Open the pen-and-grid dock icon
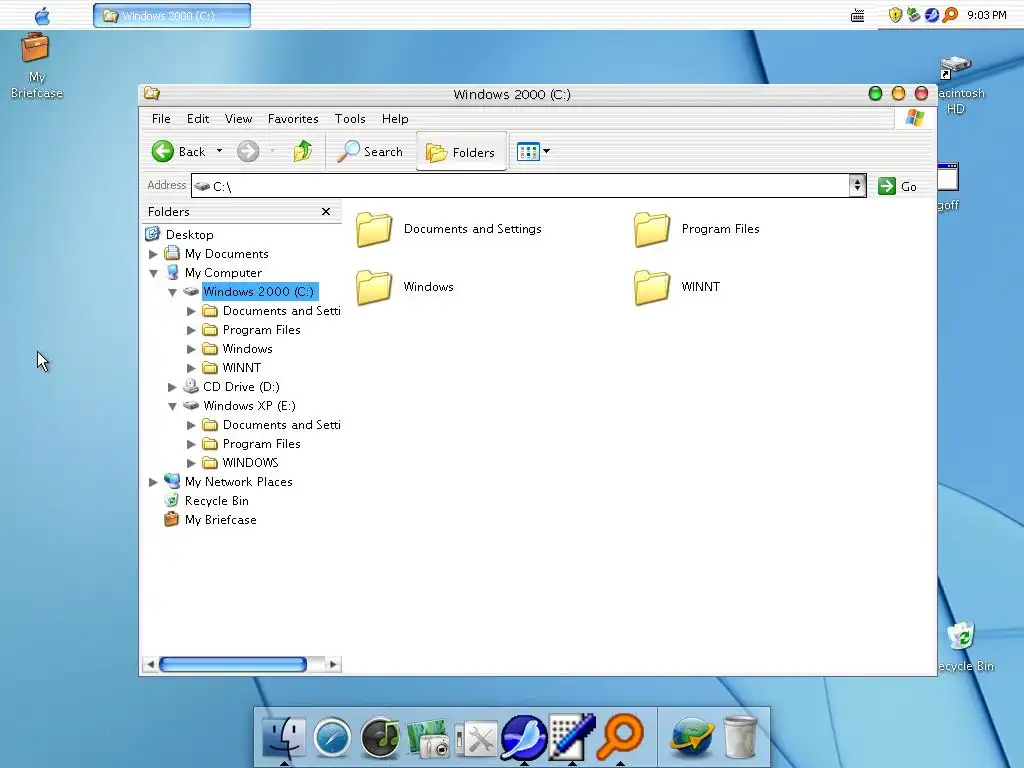 [x=571, y=737]
